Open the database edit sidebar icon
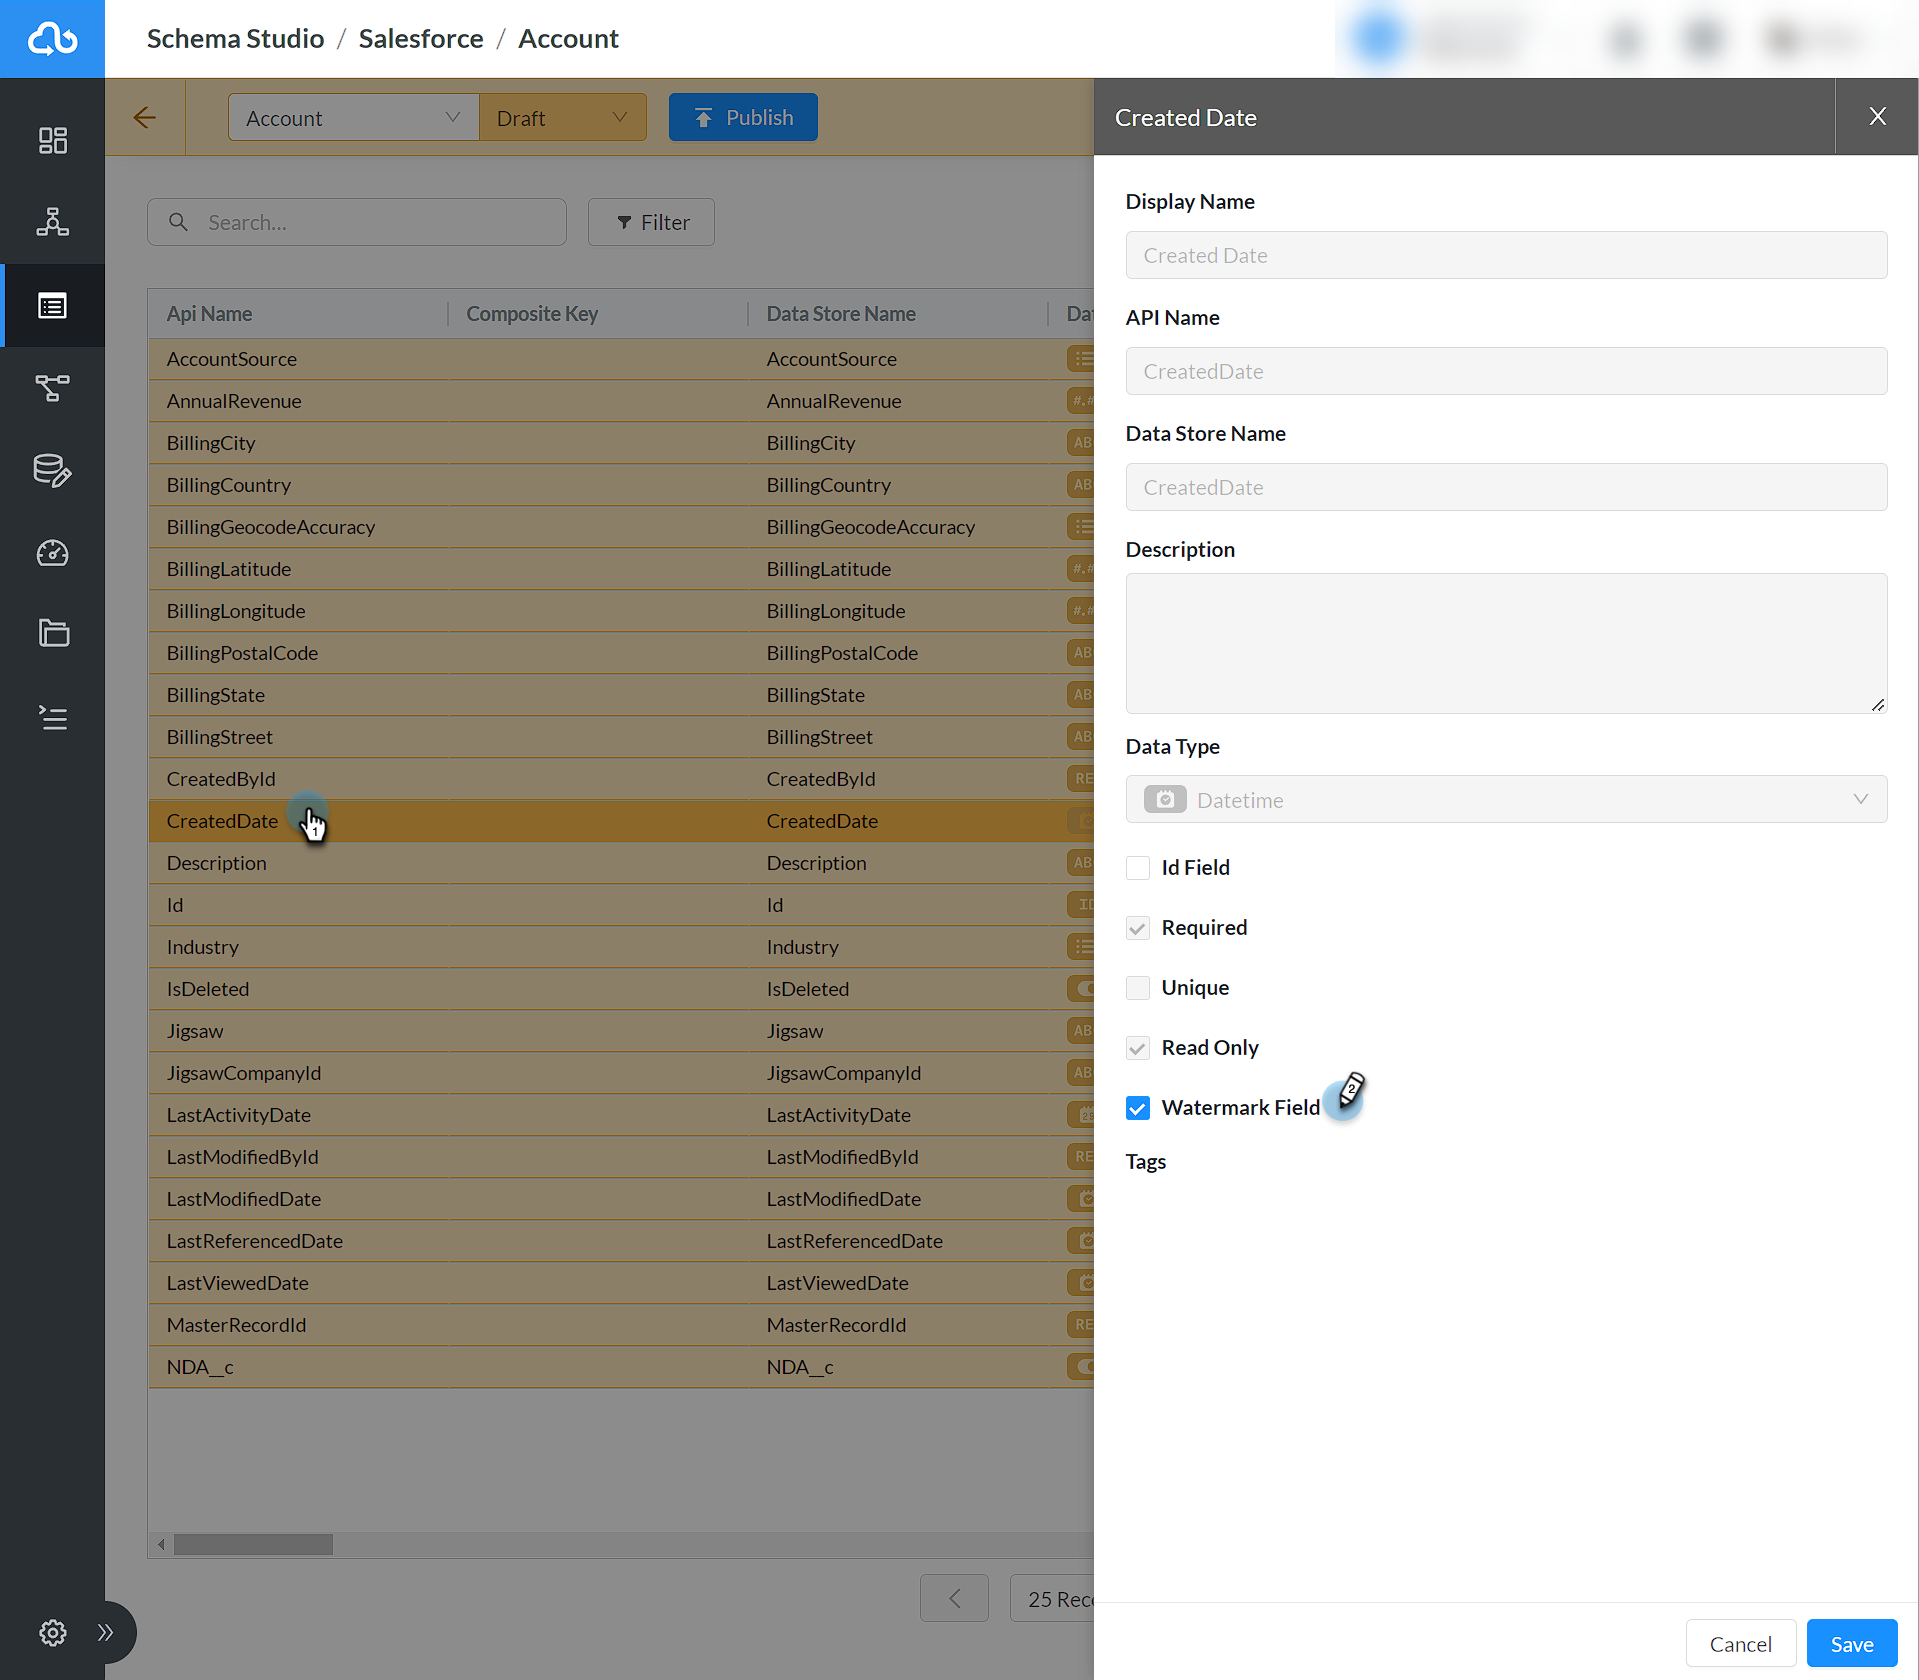1919x1680 pixels. click(52, 471)
